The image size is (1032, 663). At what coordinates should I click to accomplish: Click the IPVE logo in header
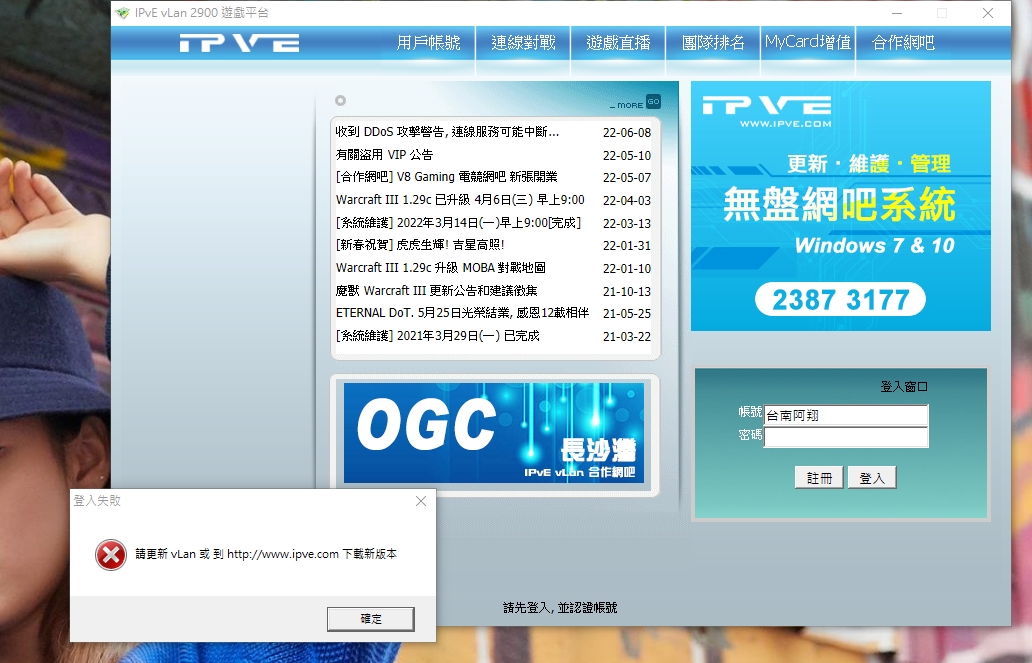[240, 43]
